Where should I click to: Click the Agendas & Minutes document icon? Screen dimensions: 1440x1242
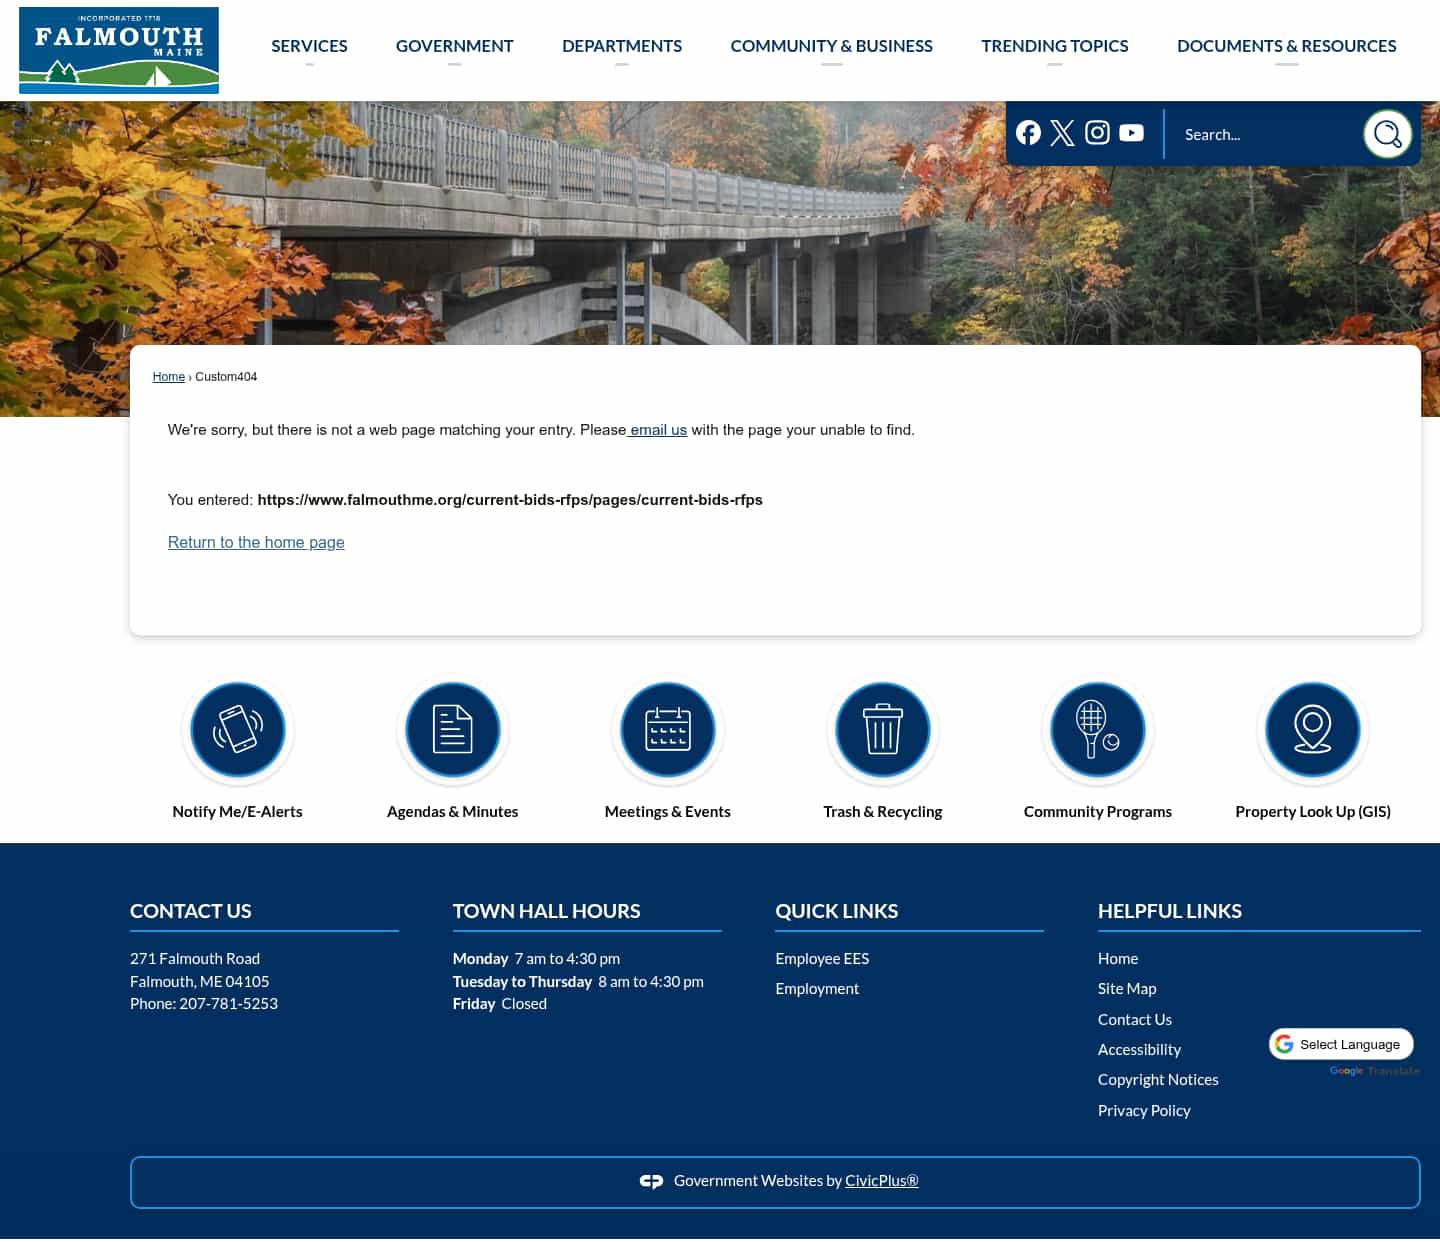[x=453, y=730]
